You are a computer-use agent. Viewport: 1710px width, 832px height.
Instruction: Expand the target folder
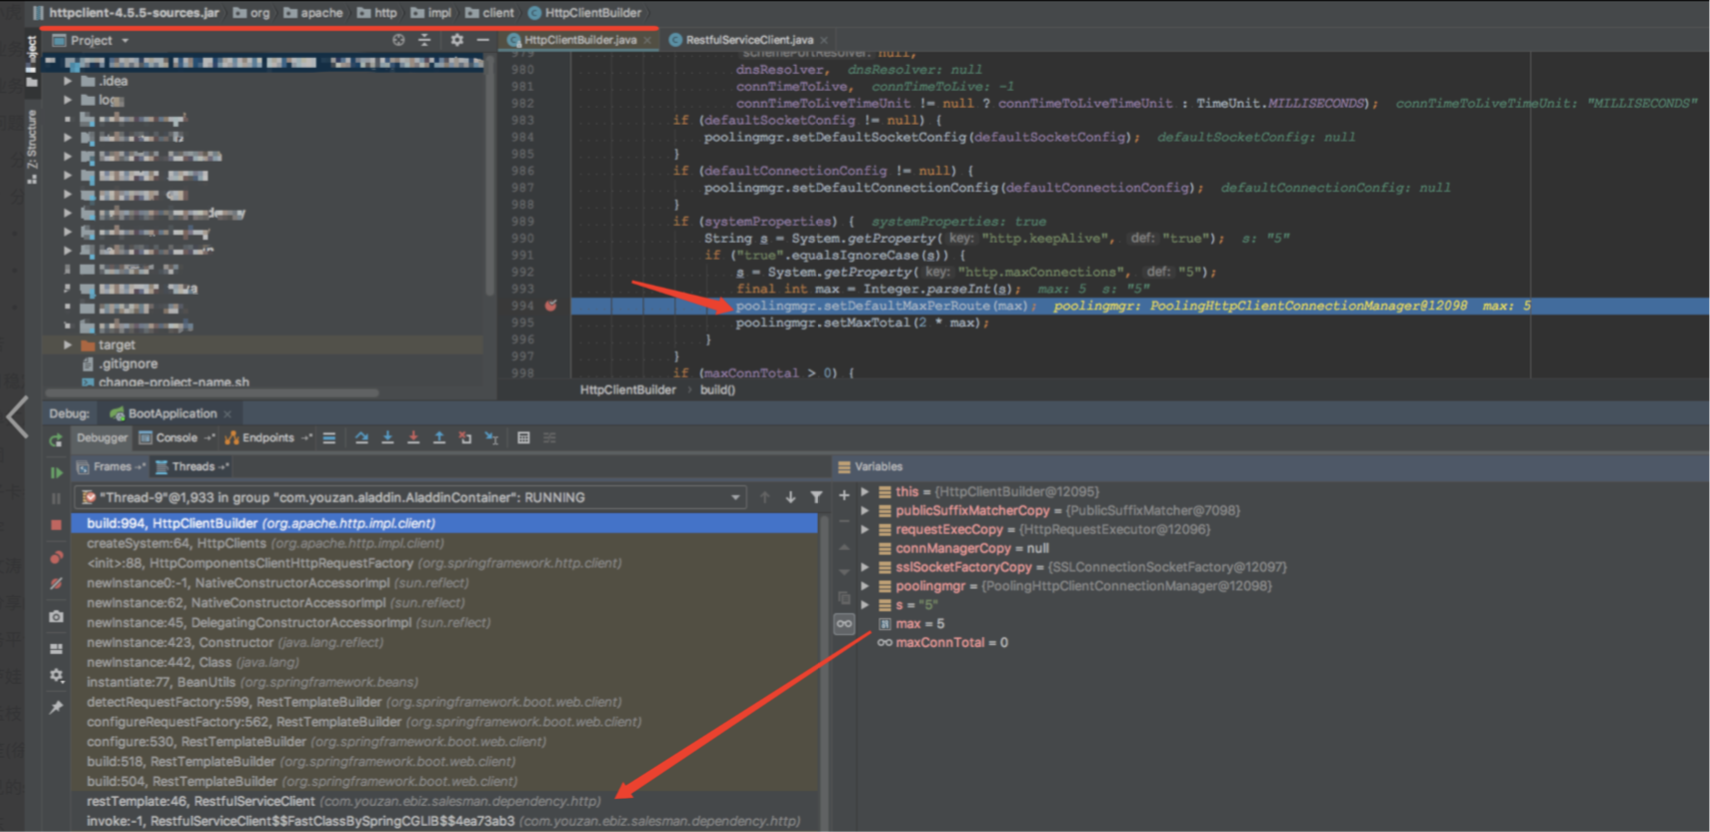68,345
